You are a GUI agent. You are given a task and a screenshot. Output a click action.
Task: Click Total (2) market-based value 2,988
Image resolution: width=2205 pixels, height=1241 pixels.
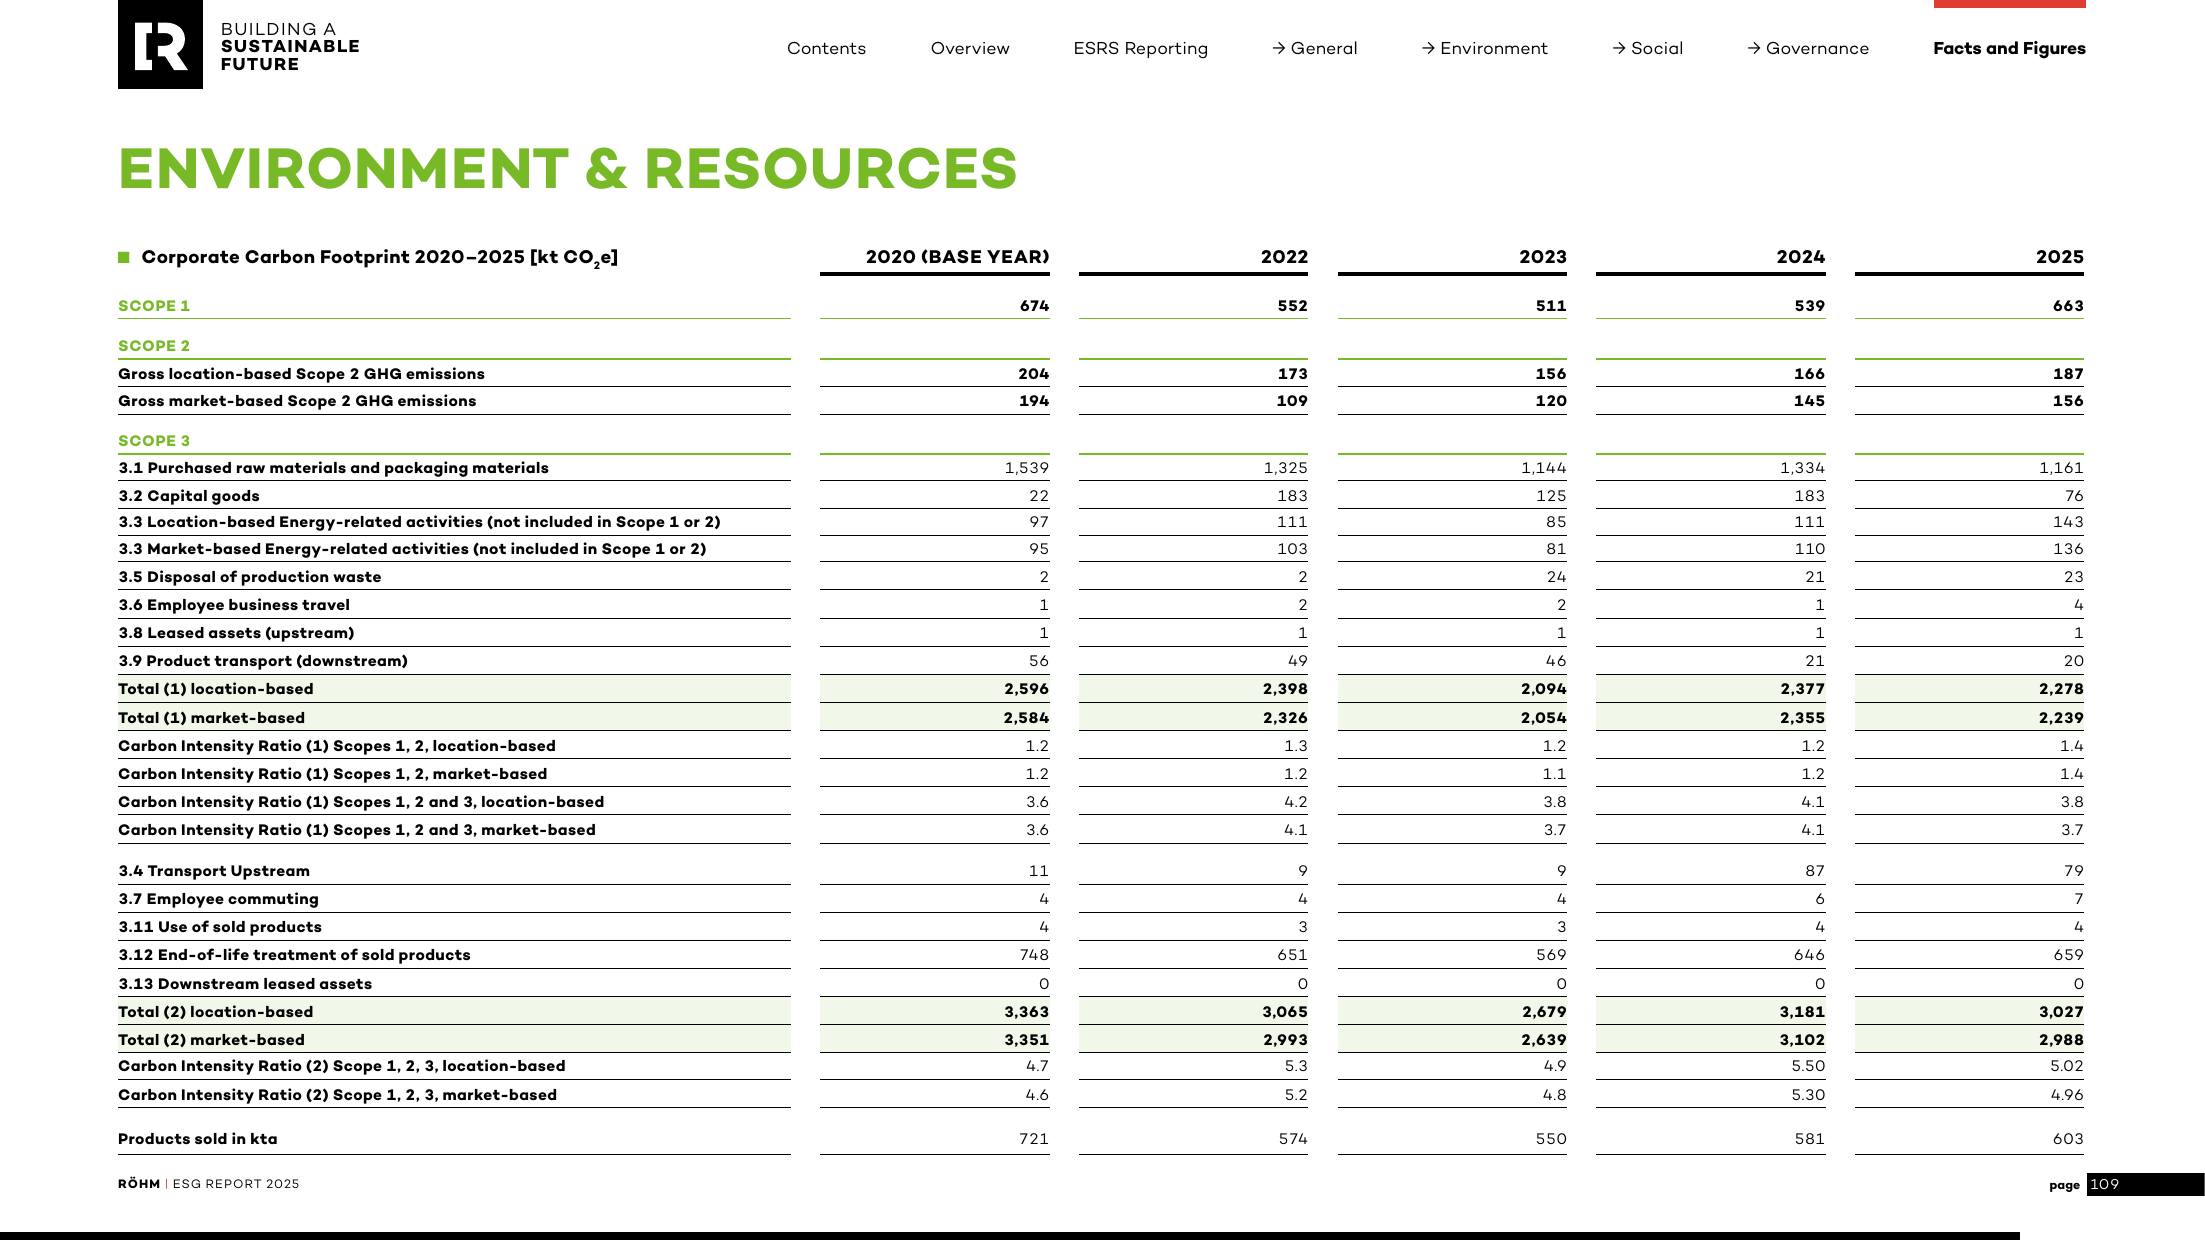[x=2061, y=1040]
